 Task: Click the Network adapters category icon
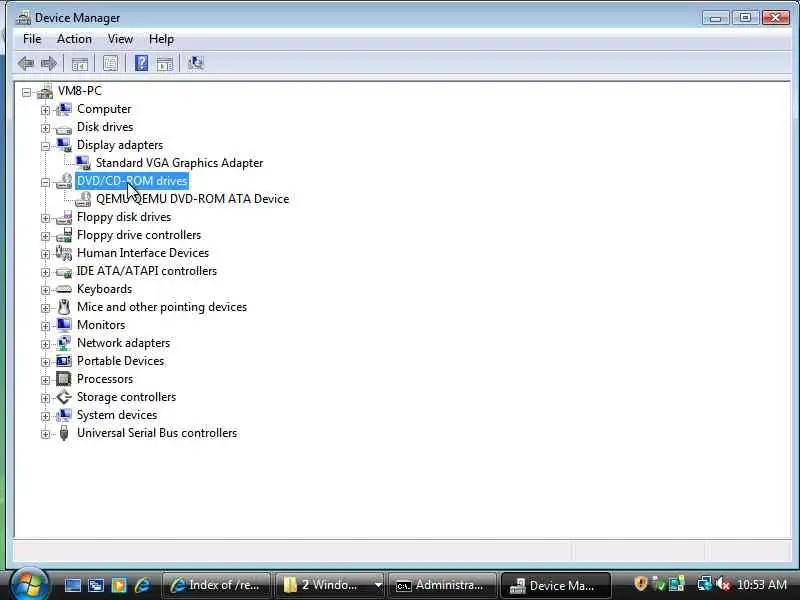(x=64, y=343)
